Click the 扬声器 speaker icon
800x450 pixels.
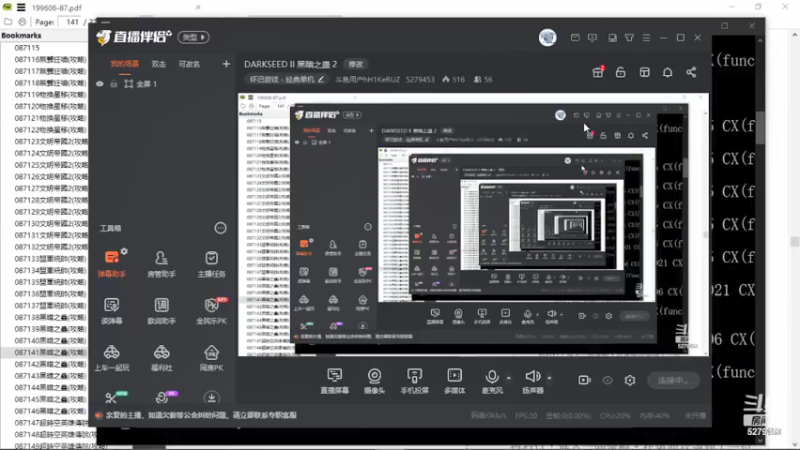tap(533, 381)
